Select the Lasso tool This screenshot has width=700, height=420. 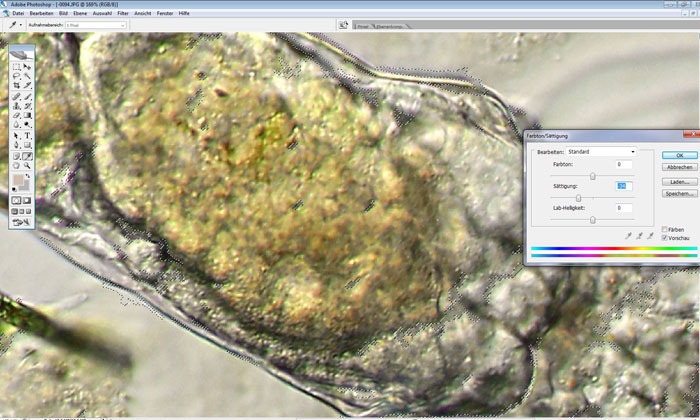[x=17, y=77]
